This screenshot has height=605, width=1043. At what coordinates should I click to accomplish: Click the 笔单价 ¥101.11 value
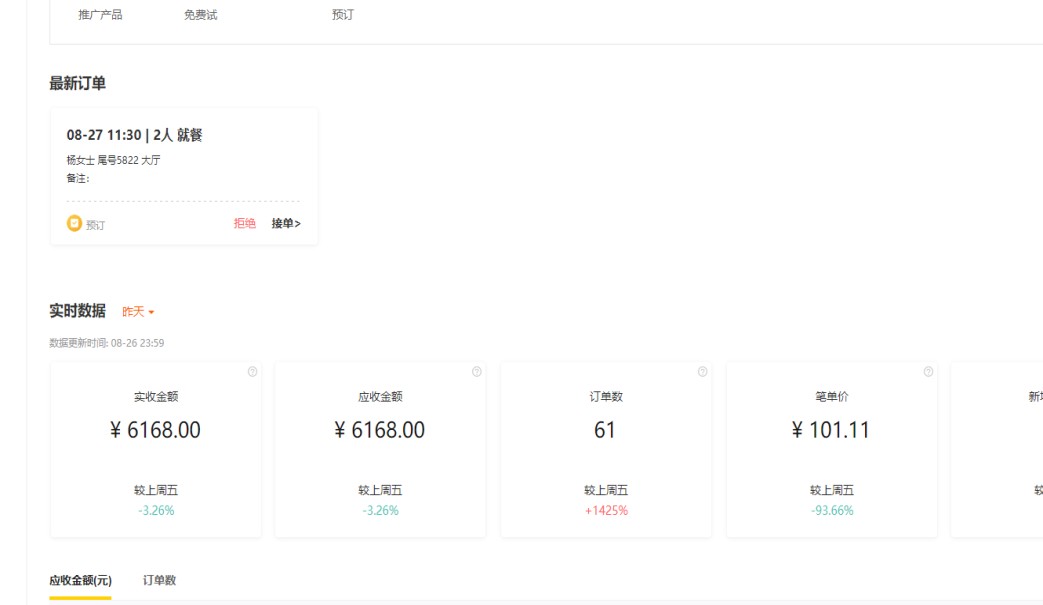[x=830, y=430]
